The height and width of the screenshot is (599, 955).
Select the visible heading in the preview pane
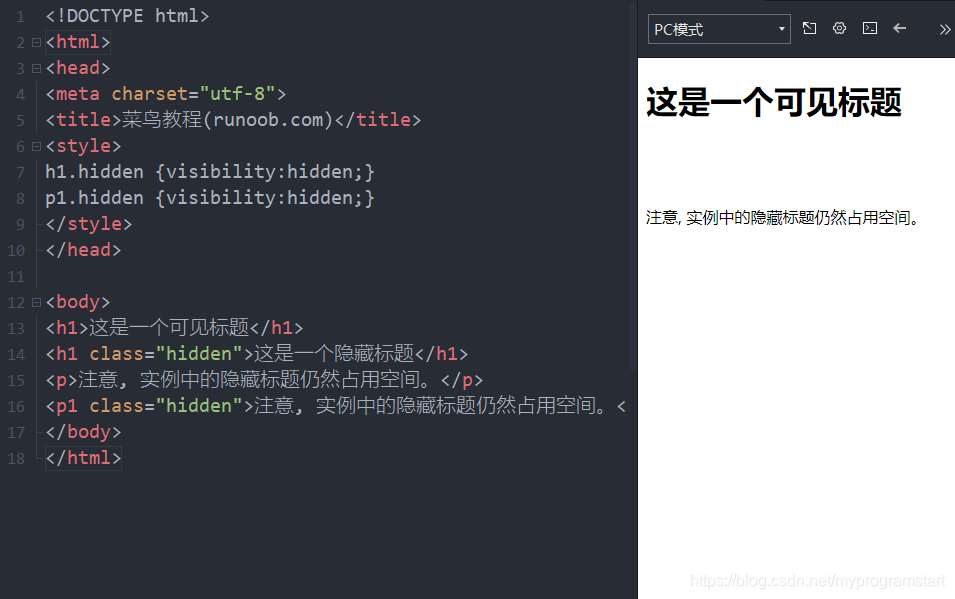tap(775, 102)
